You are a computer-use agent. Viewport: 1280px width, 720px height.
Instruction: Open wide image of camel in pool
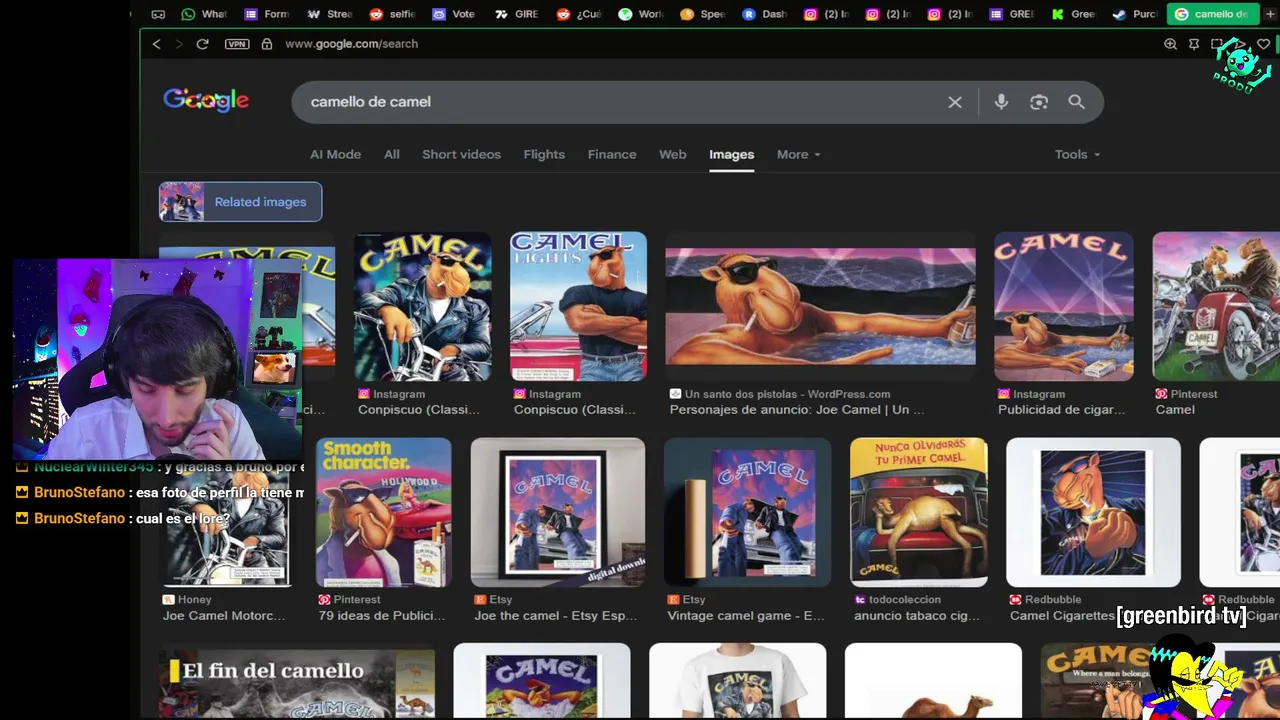tap(820, 307)
